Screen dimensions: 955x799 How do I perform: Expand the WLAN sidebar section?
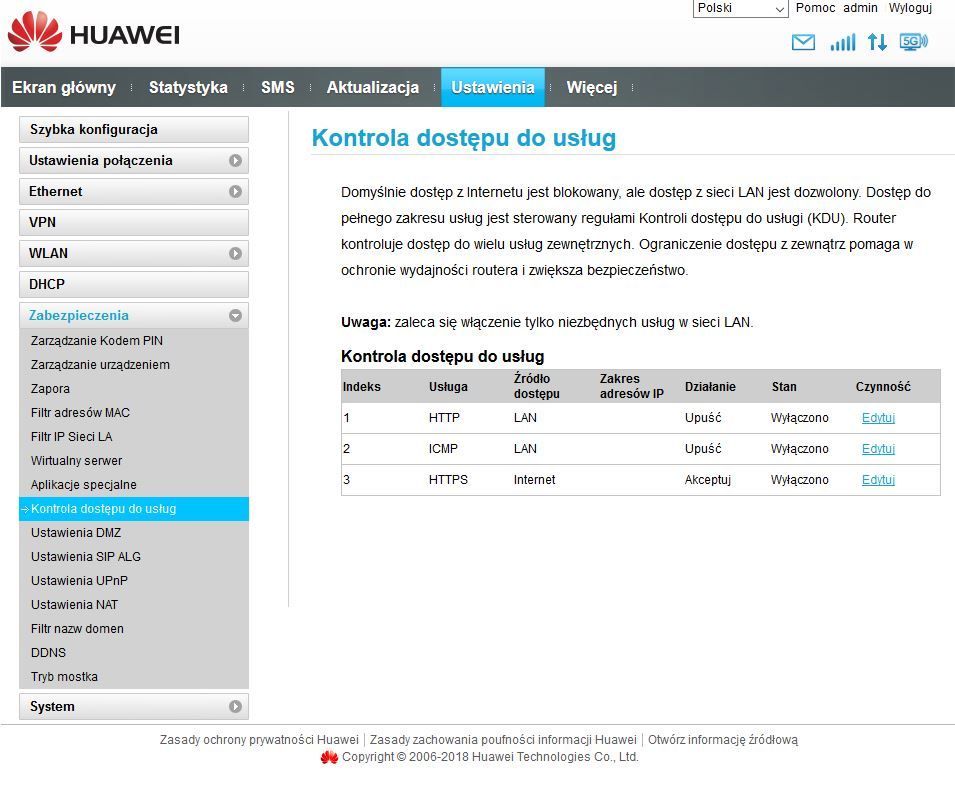pos(133,254)
